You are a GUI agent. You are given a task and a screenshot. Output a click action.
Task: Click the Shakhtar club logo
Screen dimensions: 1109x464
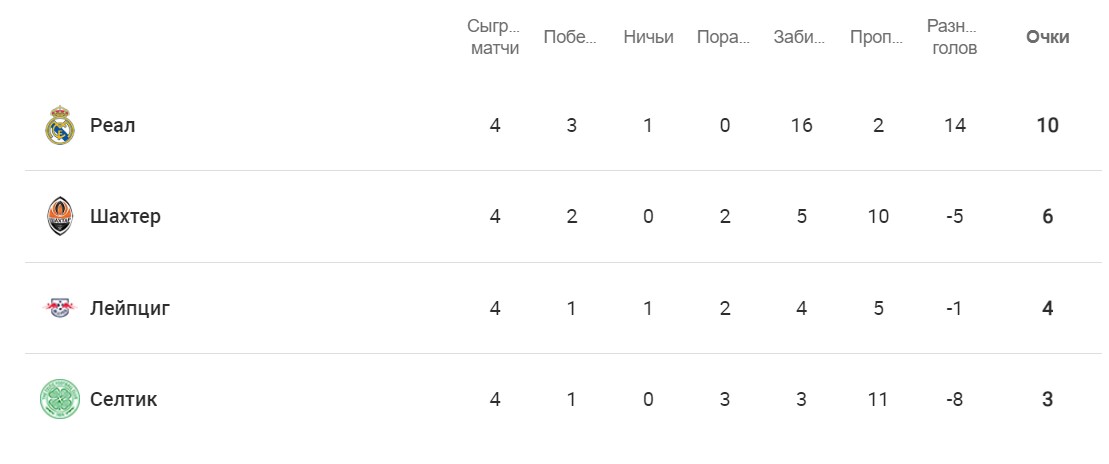point(60,216)
